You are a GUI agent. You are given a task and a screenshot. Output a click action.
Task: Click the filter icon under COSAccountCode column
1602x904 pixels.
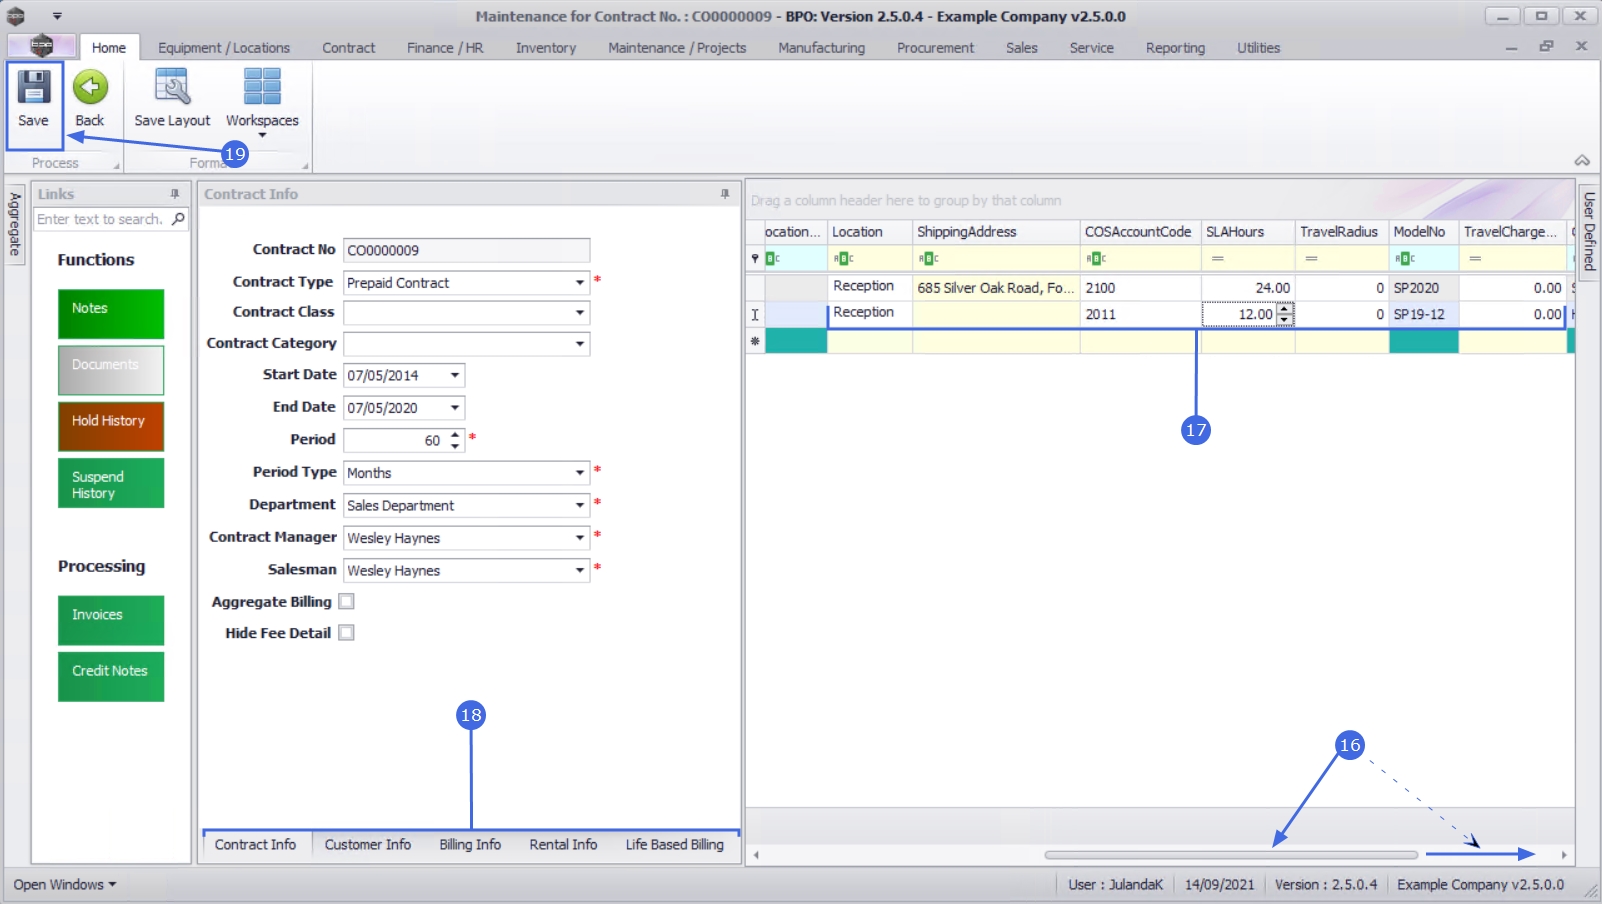(x=1096, y=259)
